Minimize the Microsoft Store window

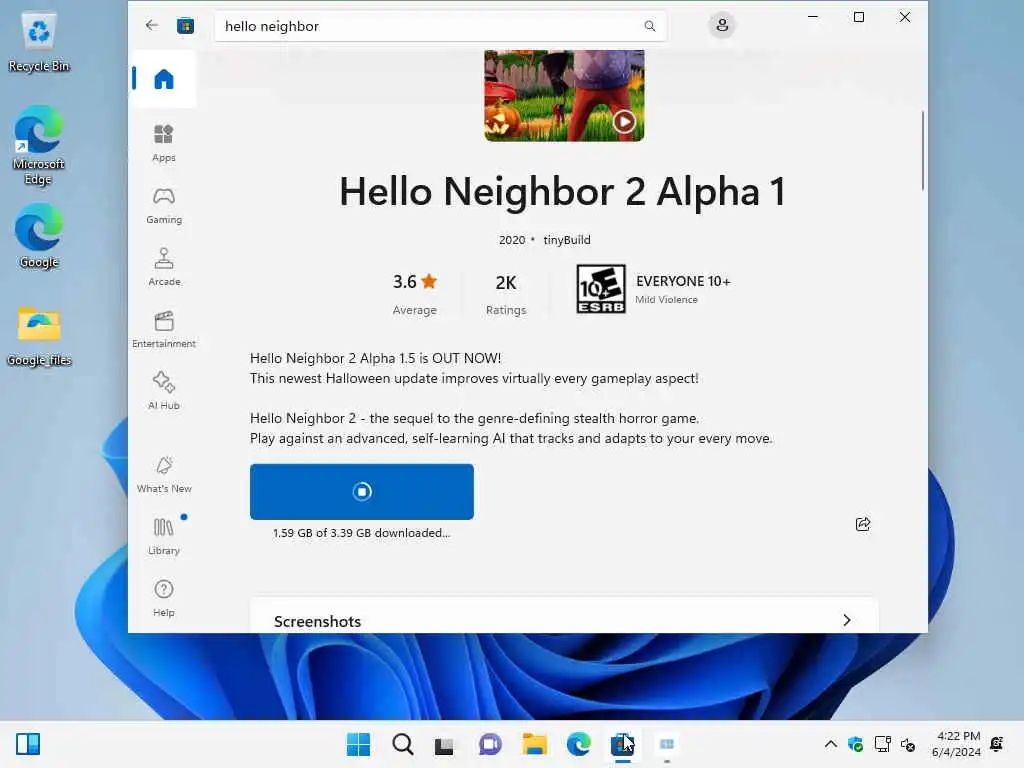pyautogui.click(x=813, y=17)
